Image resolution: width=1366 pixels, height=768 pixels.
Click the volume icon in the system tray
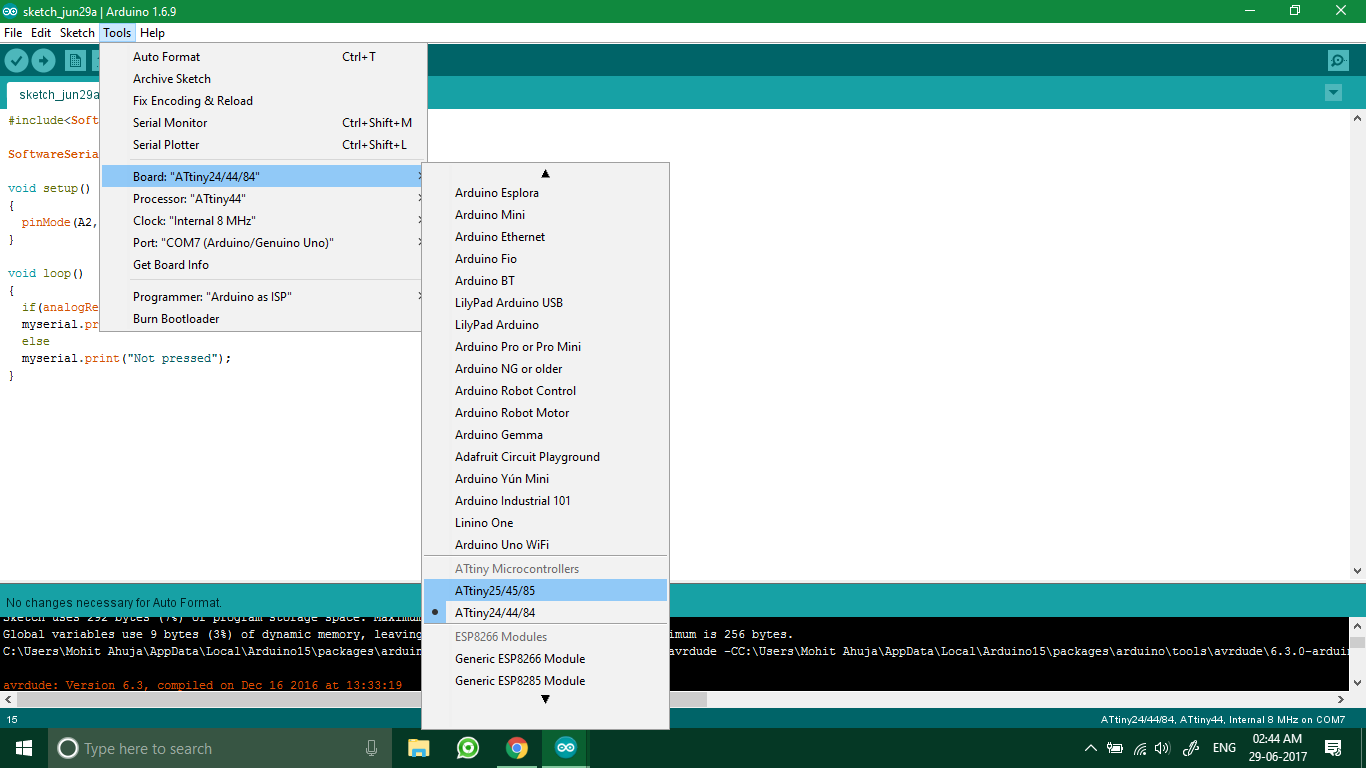1162,748
